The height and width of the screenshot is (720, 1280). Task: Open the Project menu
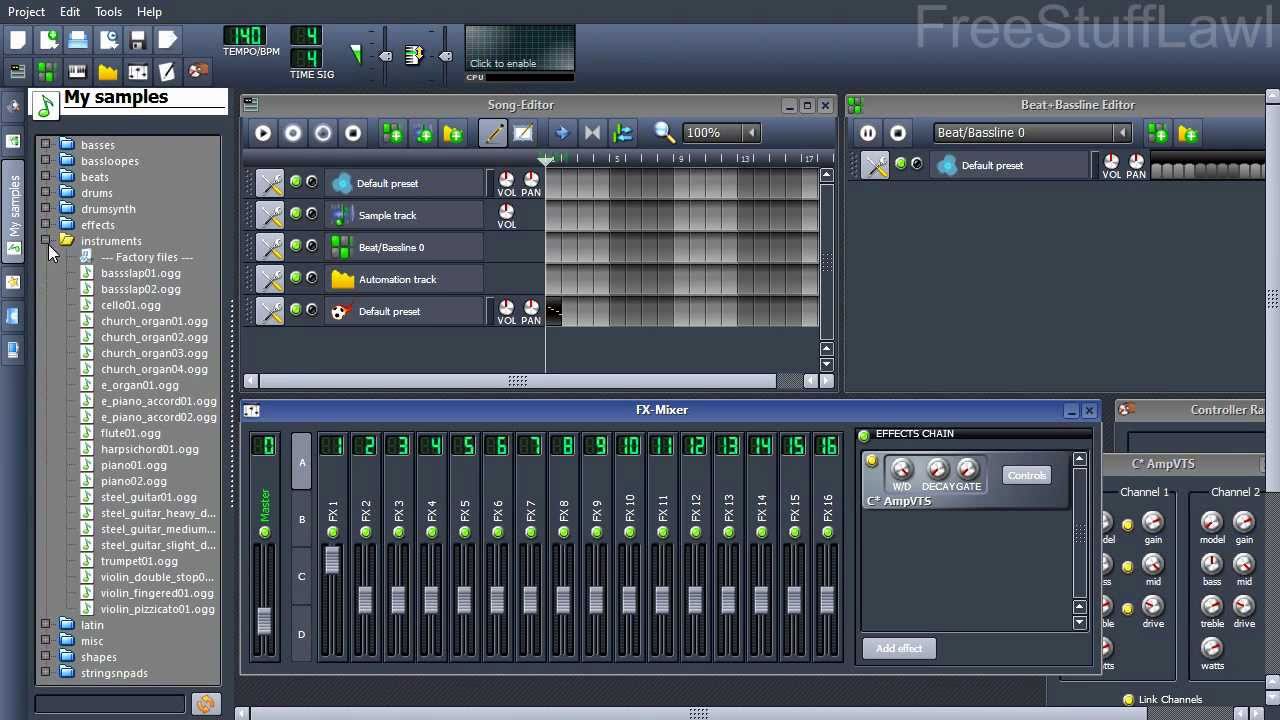pyautogui.click(x=26, y=11)
